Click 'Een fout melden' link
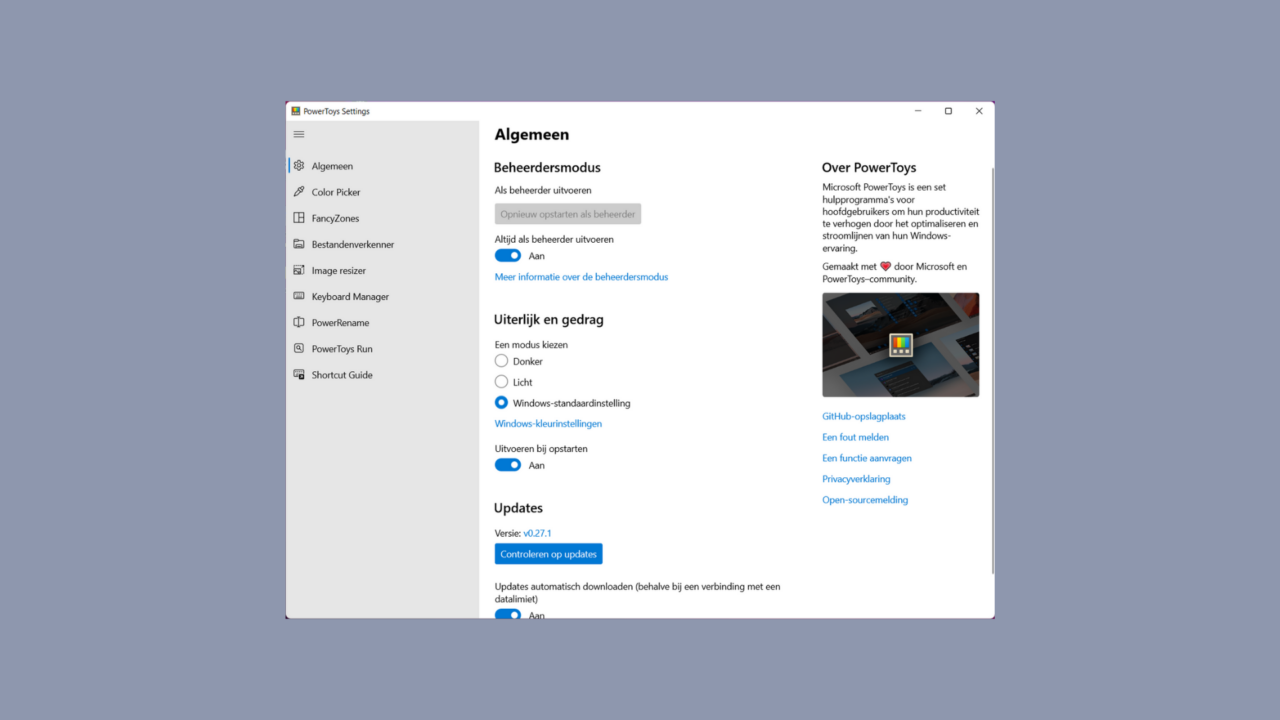This screenshot has width=1280, height=720. [x=855, y=437]
